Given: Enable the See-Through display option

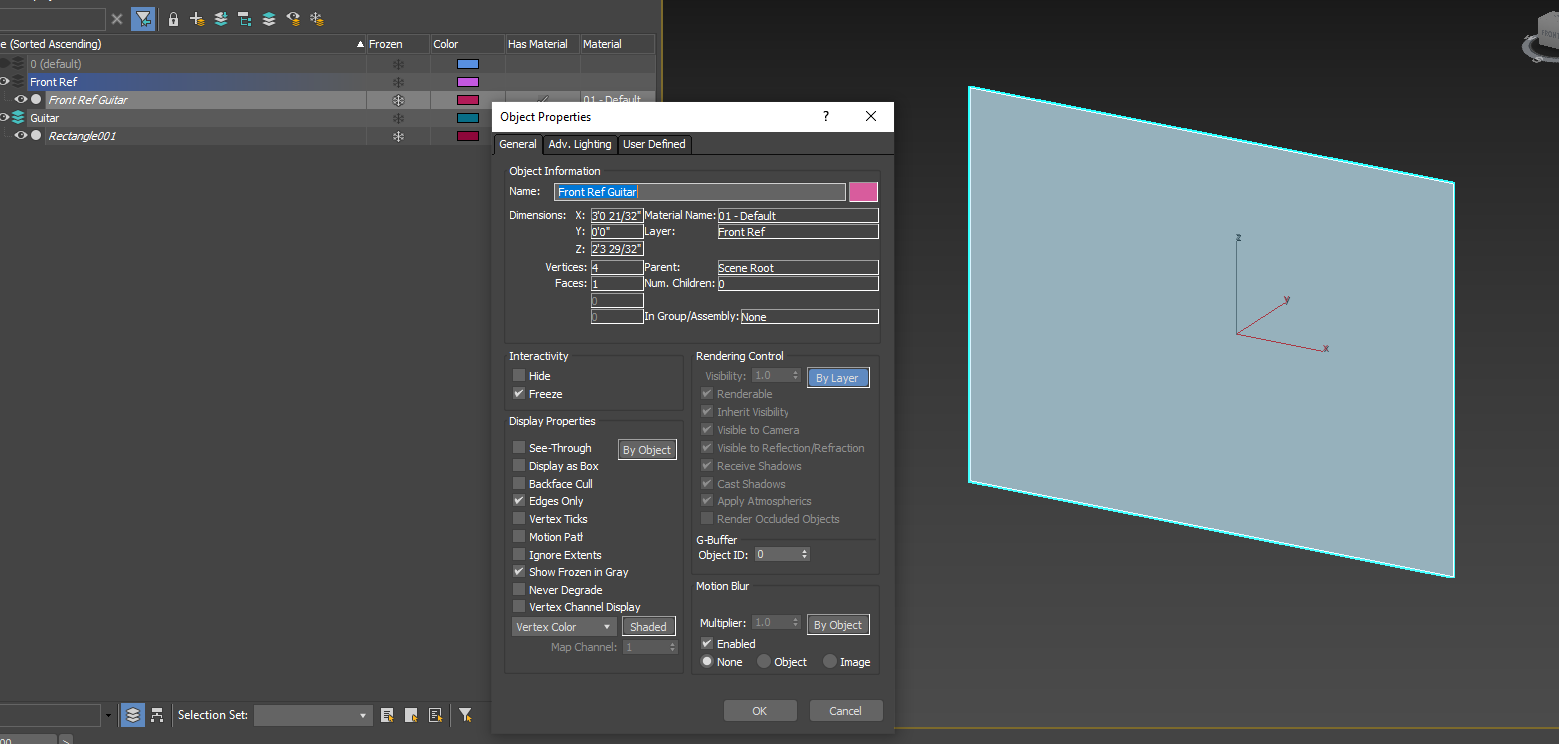Looking at the screenshot, I should click(519, 448).
